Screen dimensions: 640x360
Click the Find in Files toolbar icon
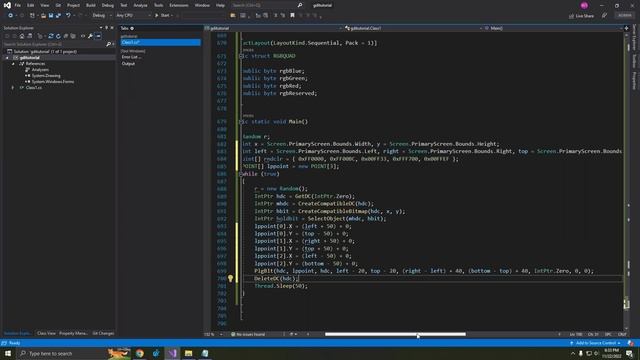[233, 16]
